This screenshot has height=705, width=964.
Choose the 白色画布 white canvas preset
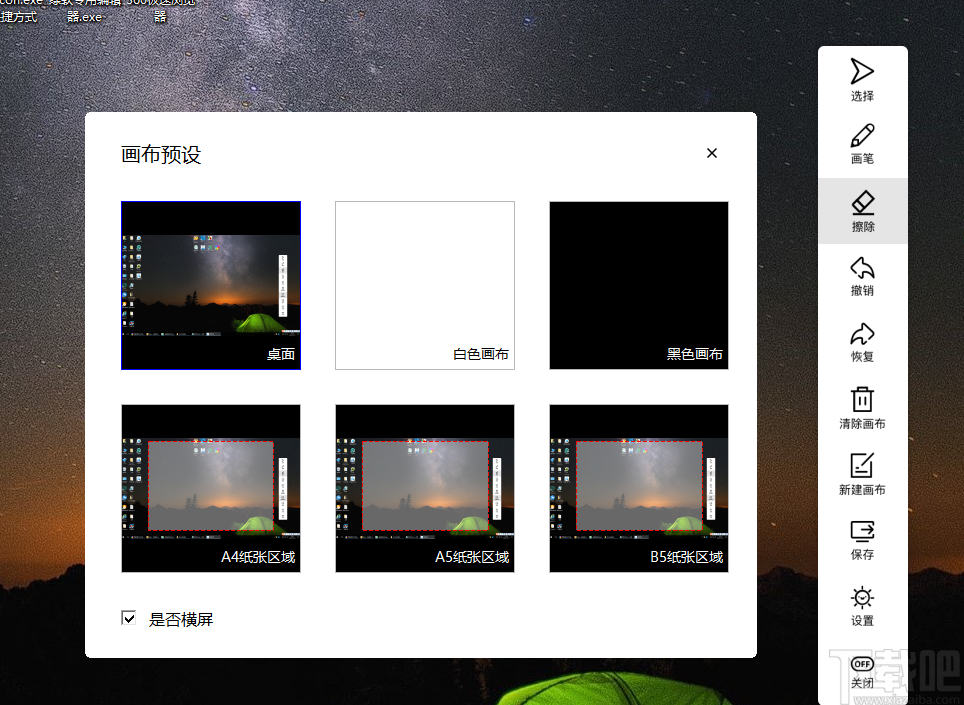point(424,285)
